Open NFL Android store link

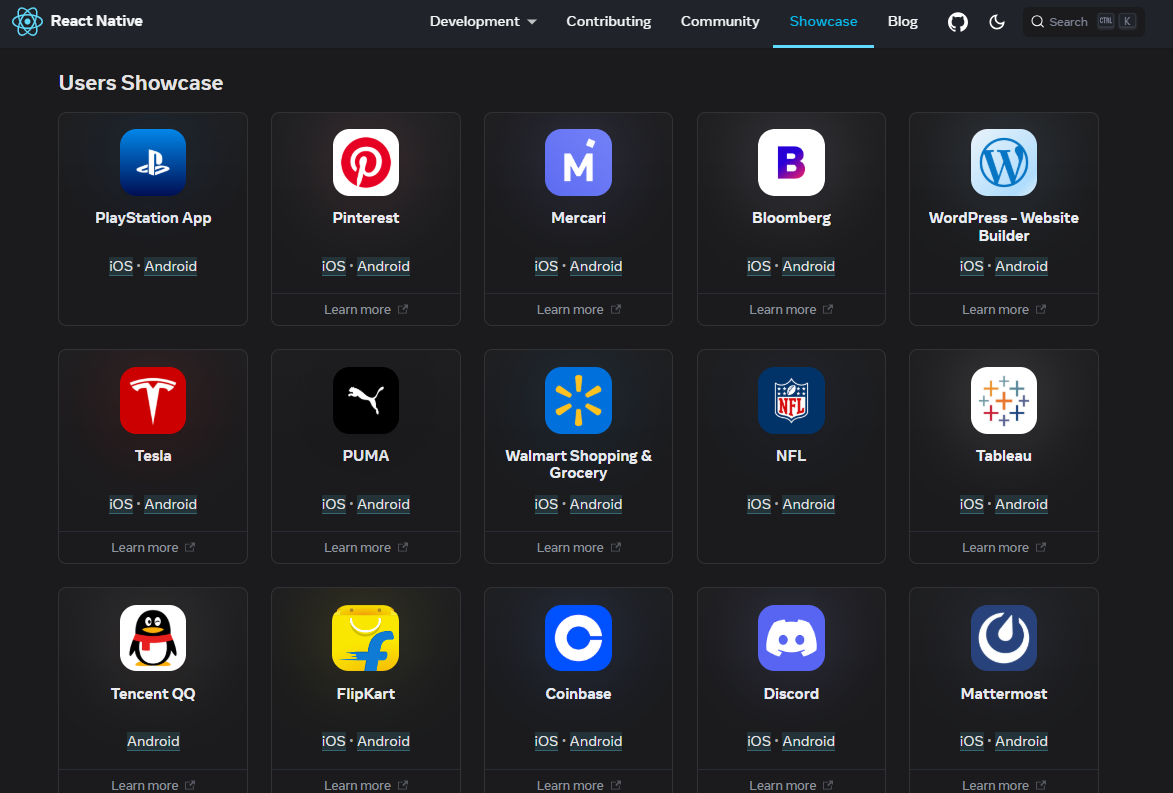click(809, 504)
